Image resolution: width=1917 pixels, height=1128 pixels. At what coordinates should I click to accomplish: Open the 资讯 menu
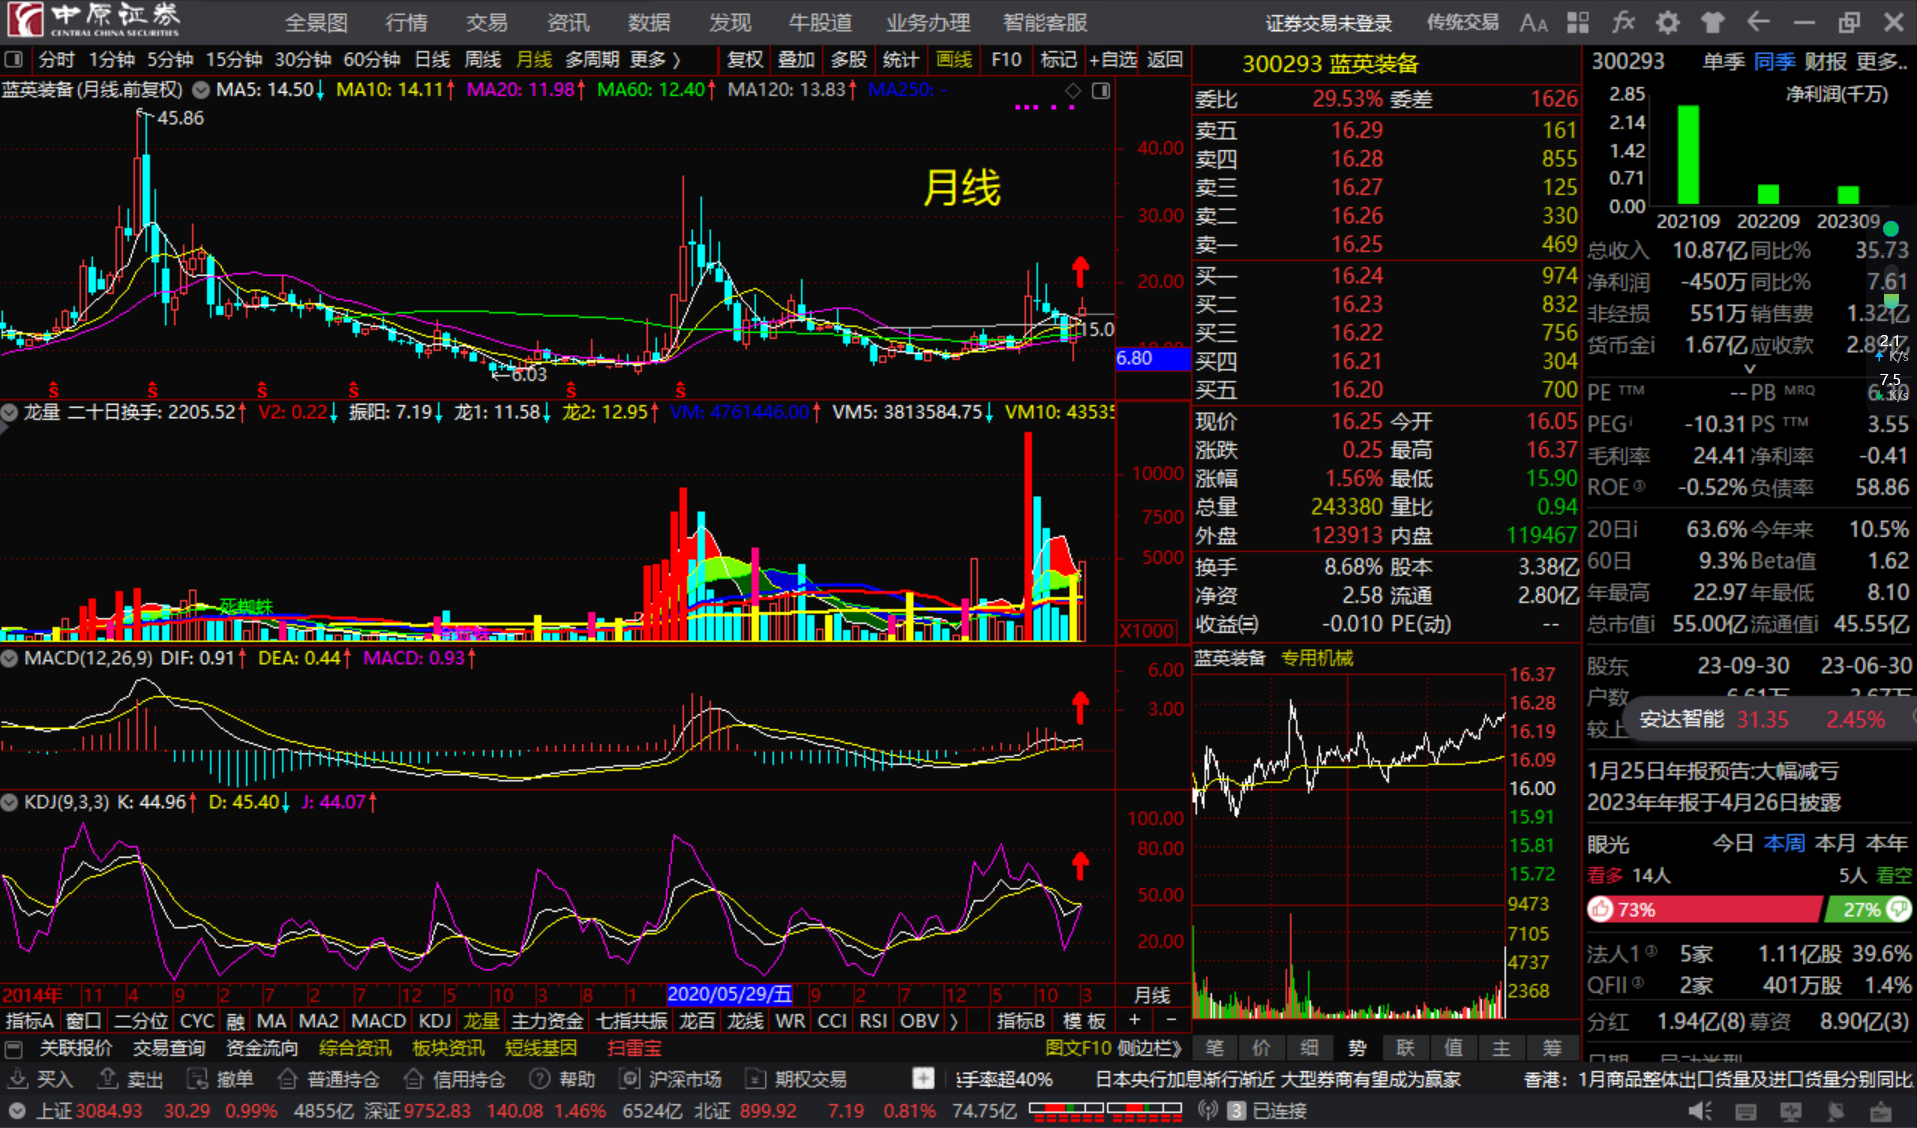[567, 22]
